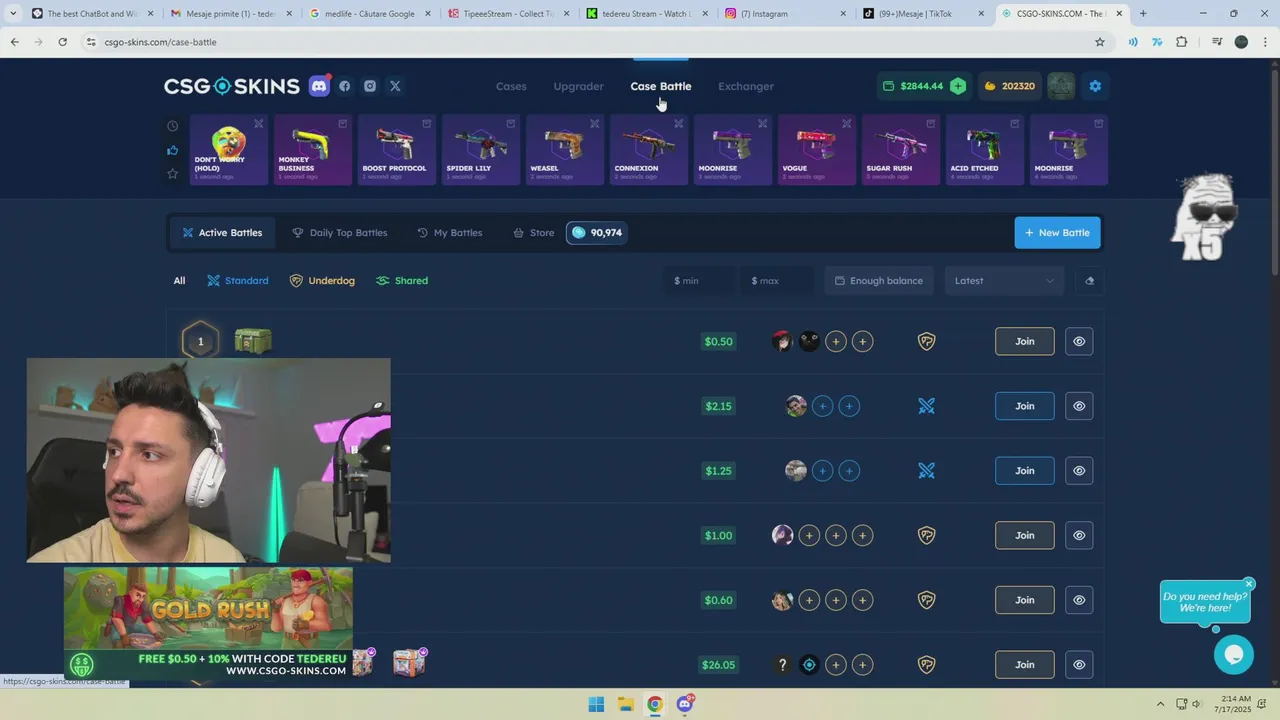Join the $26.05 battle

(x=1025, y=665)
